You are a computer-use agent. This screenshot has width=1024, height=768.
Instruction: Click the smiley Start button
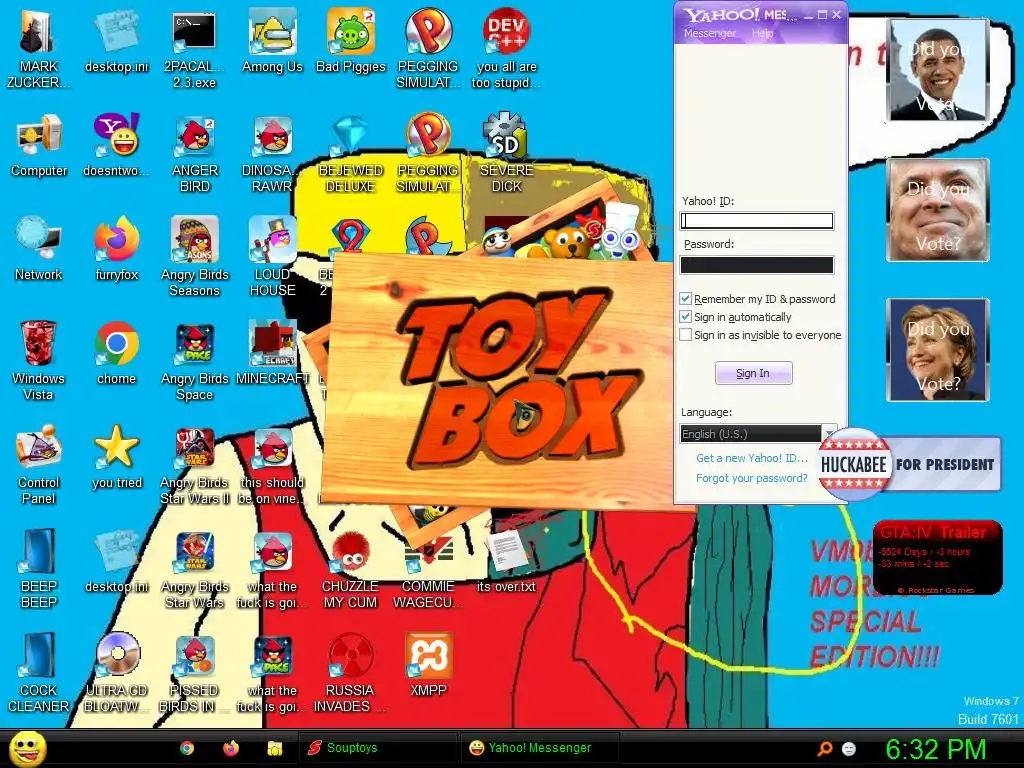(27, 748)
